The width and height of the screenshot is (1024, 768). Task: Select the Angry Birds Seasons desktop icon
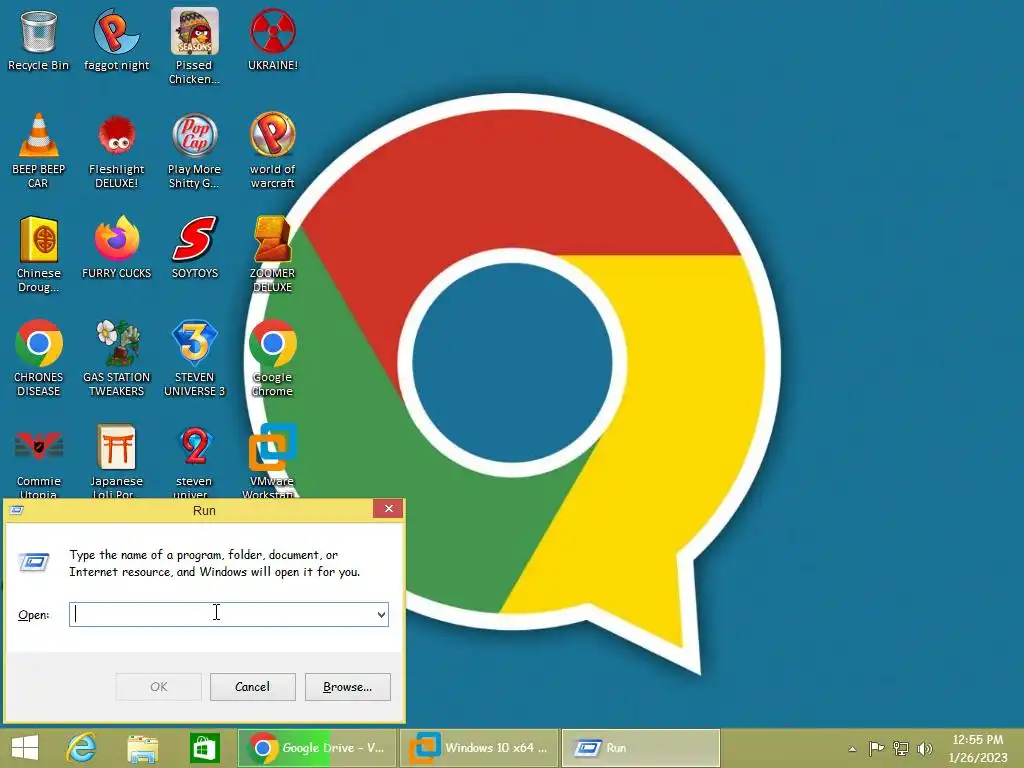194,46
